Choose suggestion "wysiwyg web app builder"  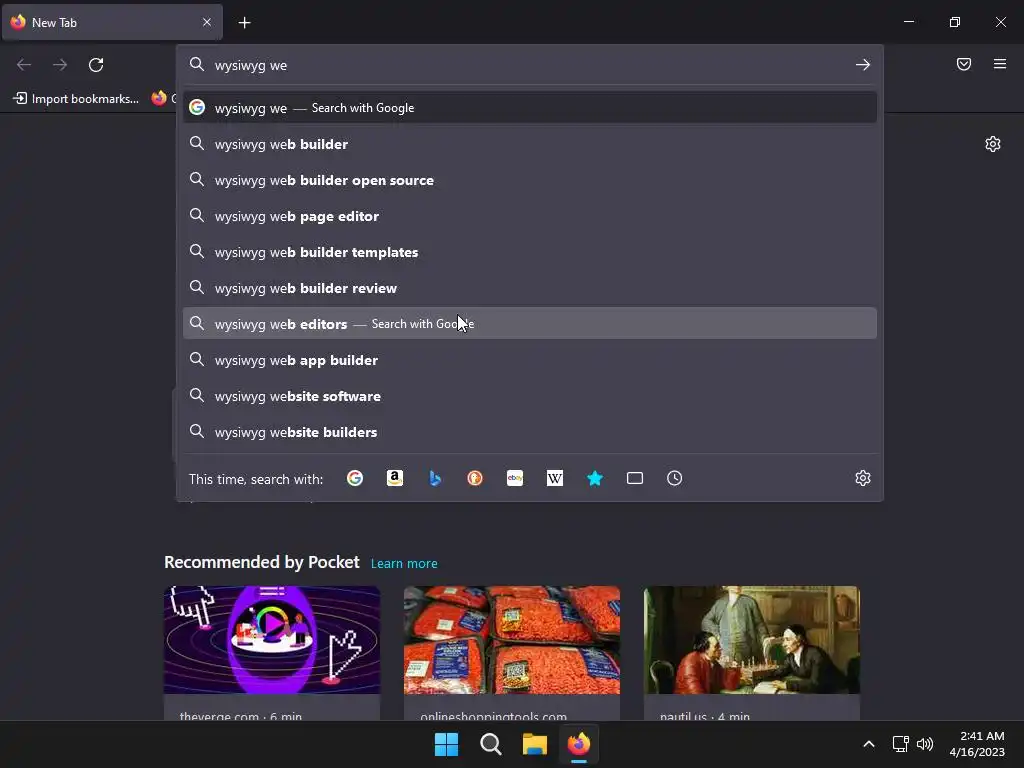(530, 360)
